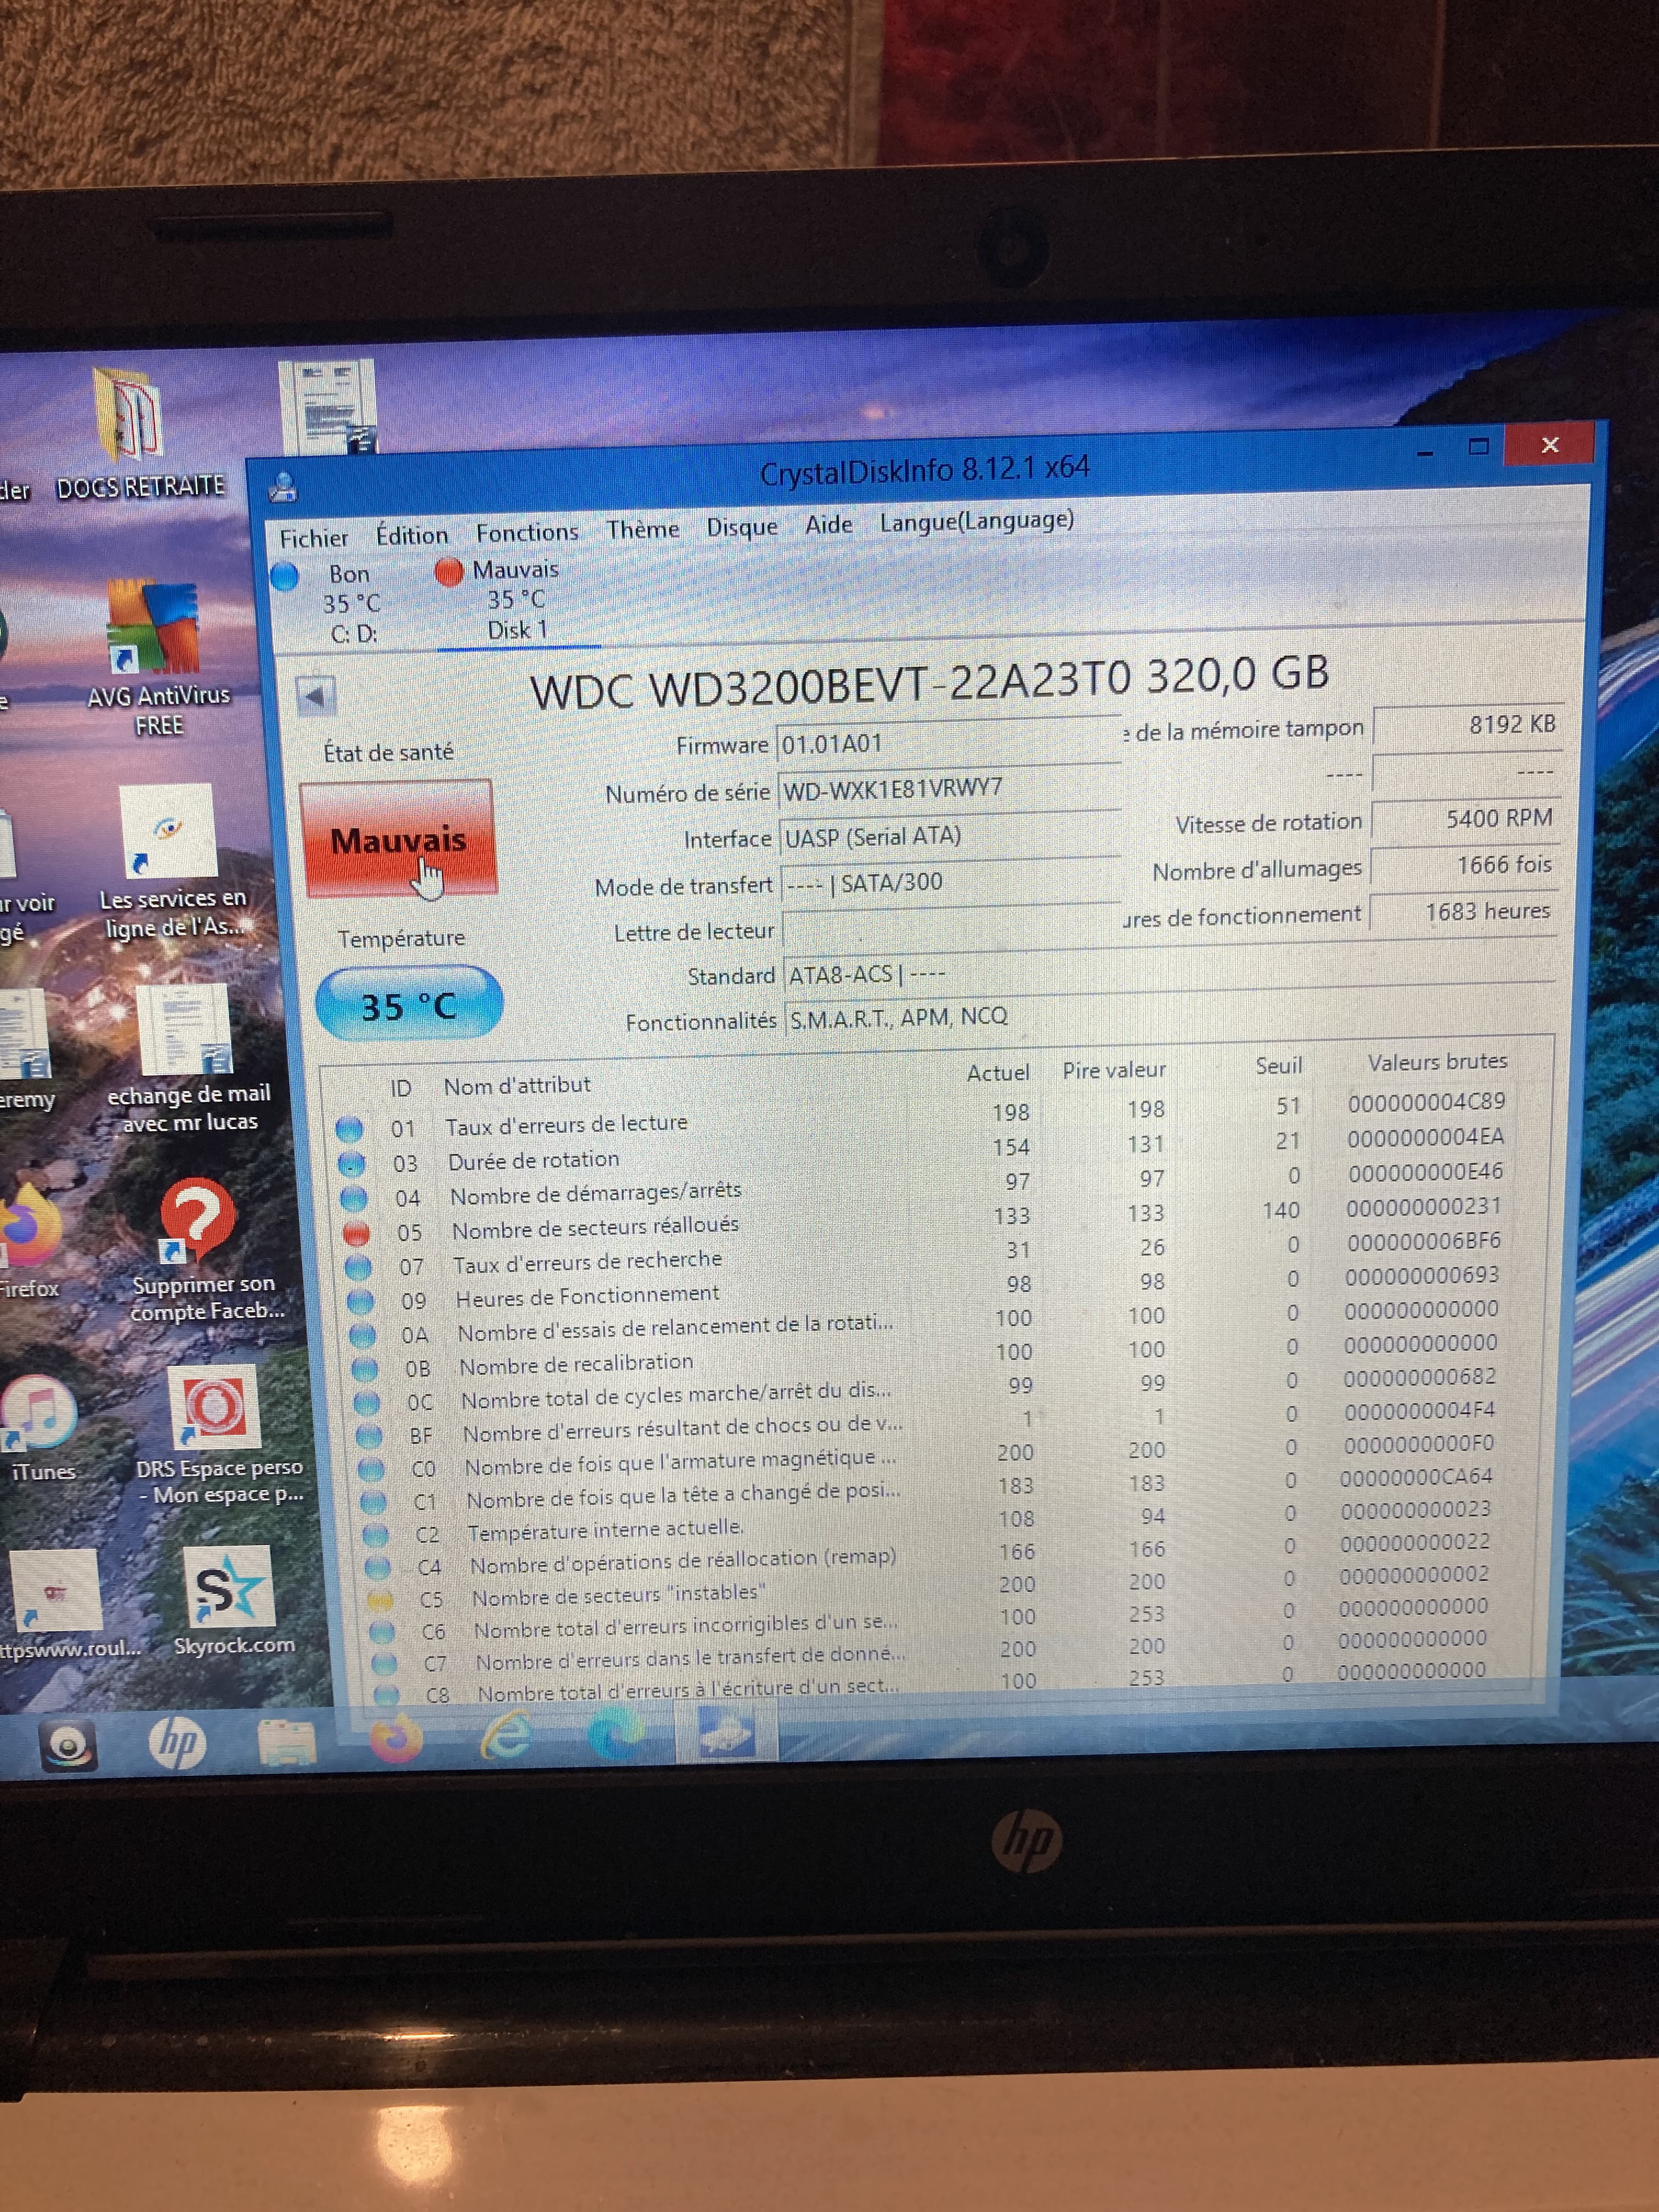Click the power-on count 1666 fois
Image resolution: width=1659 pixels, height=2212 pixels.
(1465, 865)
